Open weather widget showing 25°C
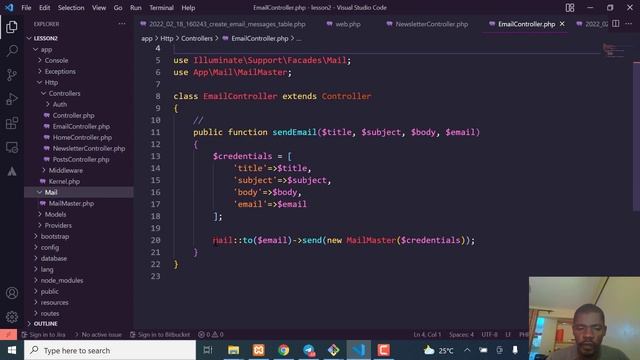Viewport: 640px width, 360px height. pos(439,350)
